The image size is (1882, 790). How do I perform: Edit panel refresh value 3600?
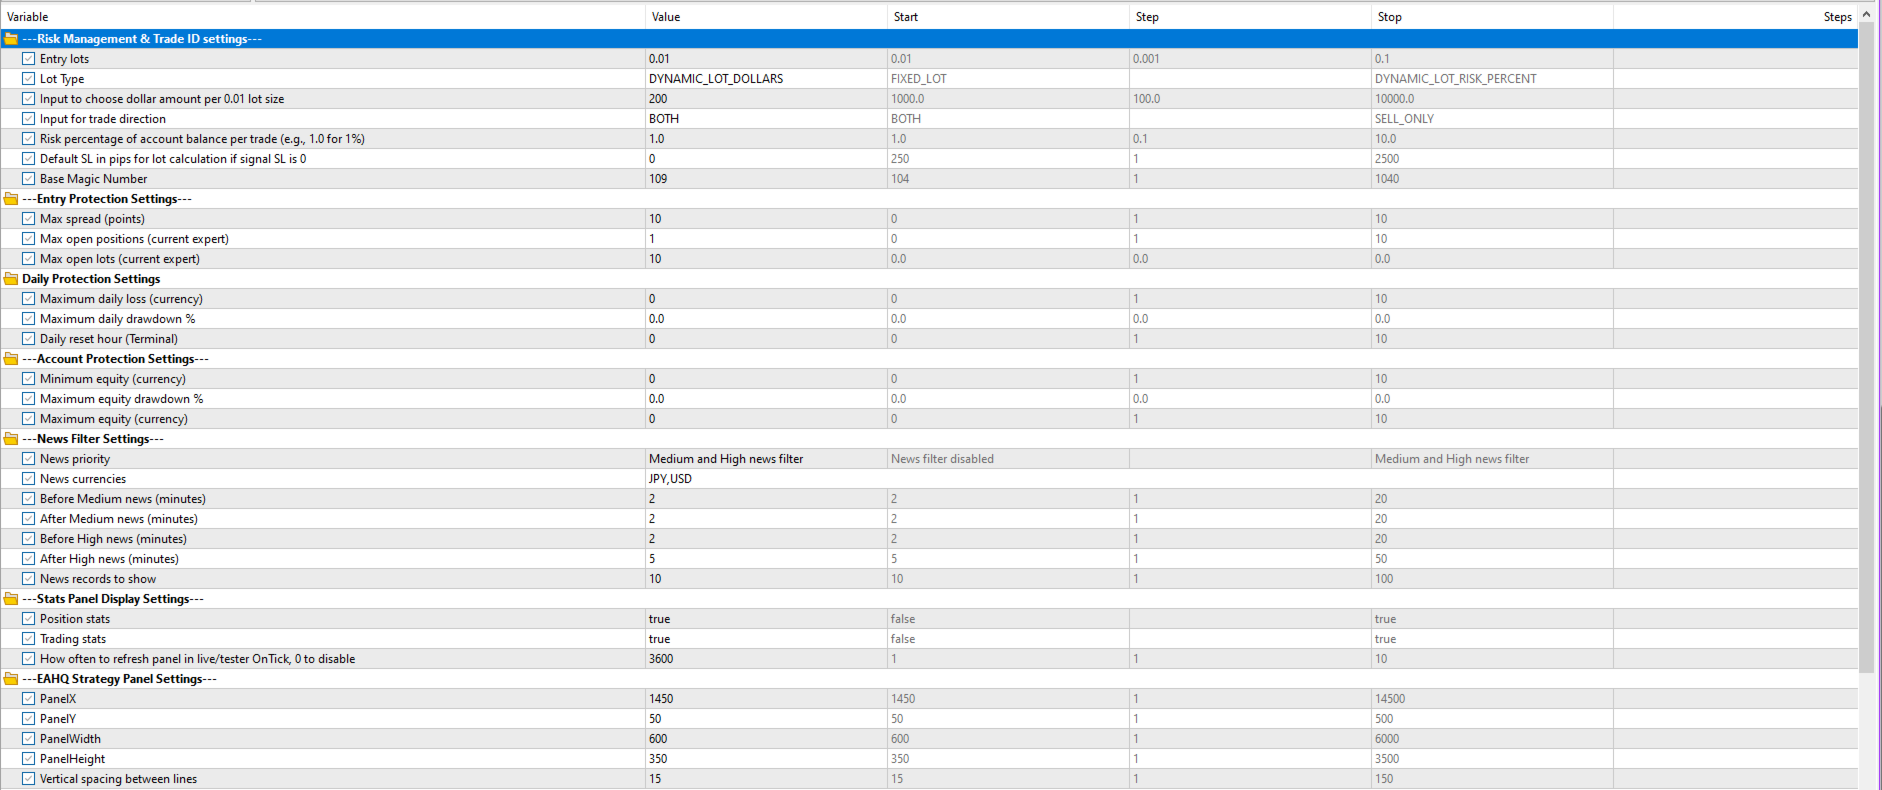click(766, 659)
